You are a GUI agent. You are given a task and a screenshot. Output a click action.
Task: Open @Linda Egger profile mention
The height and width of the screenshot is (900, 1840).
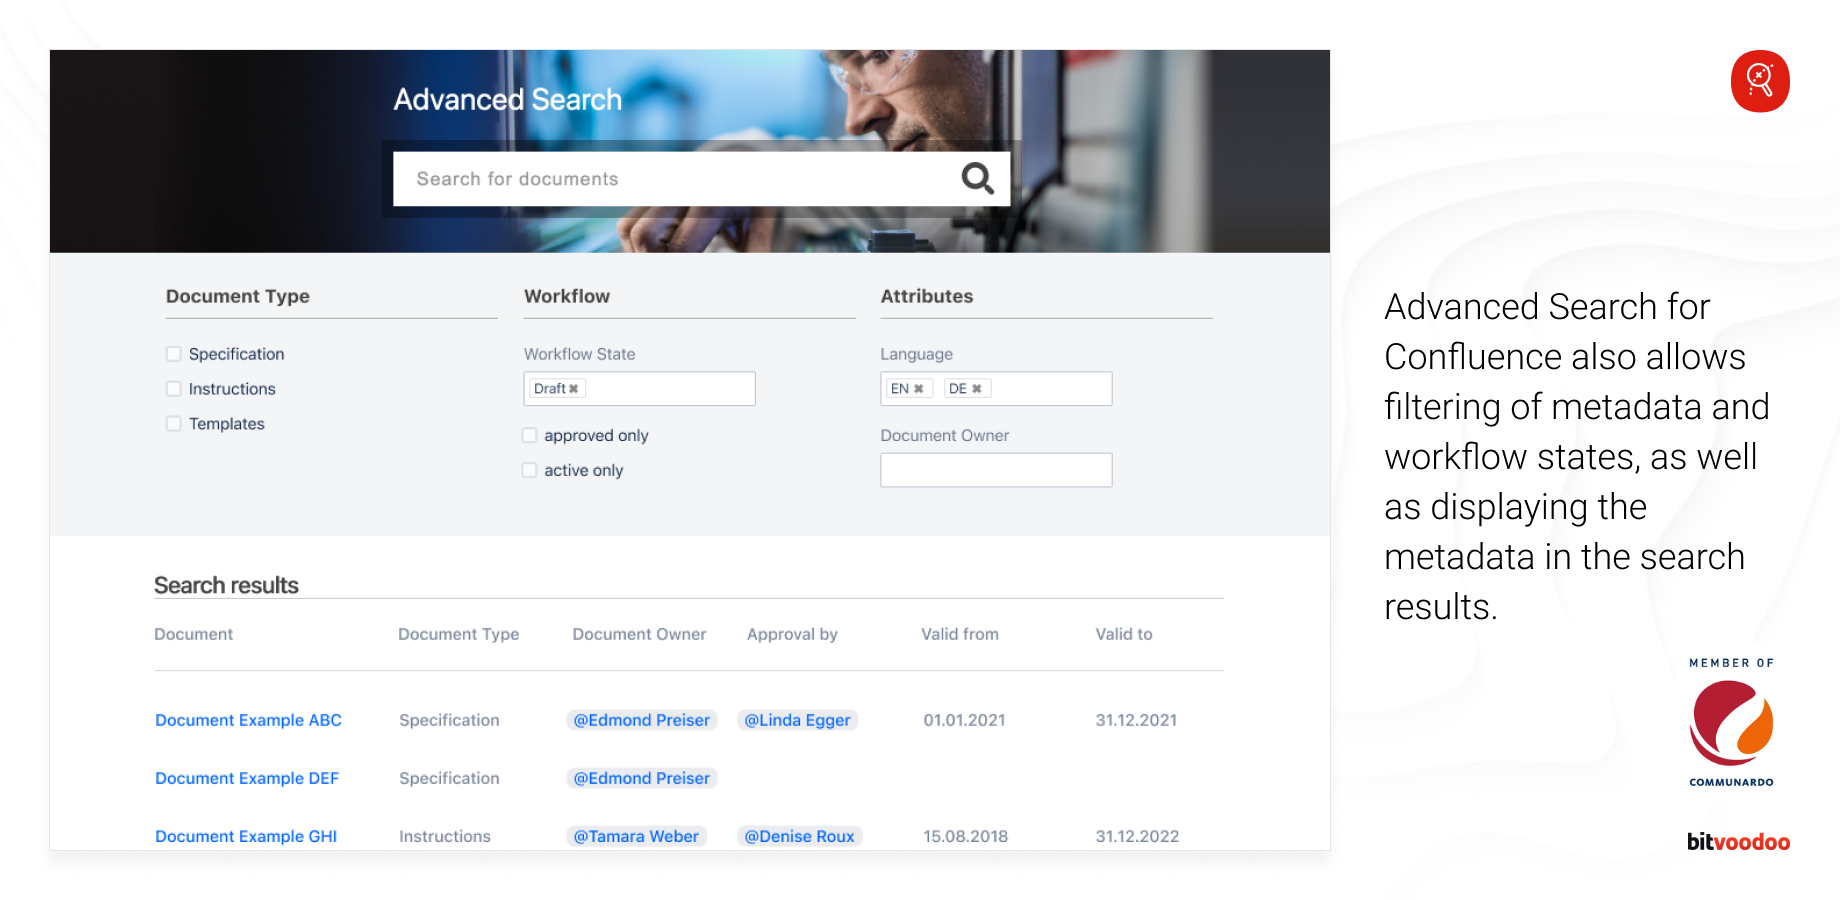click(x=798, y=720)
